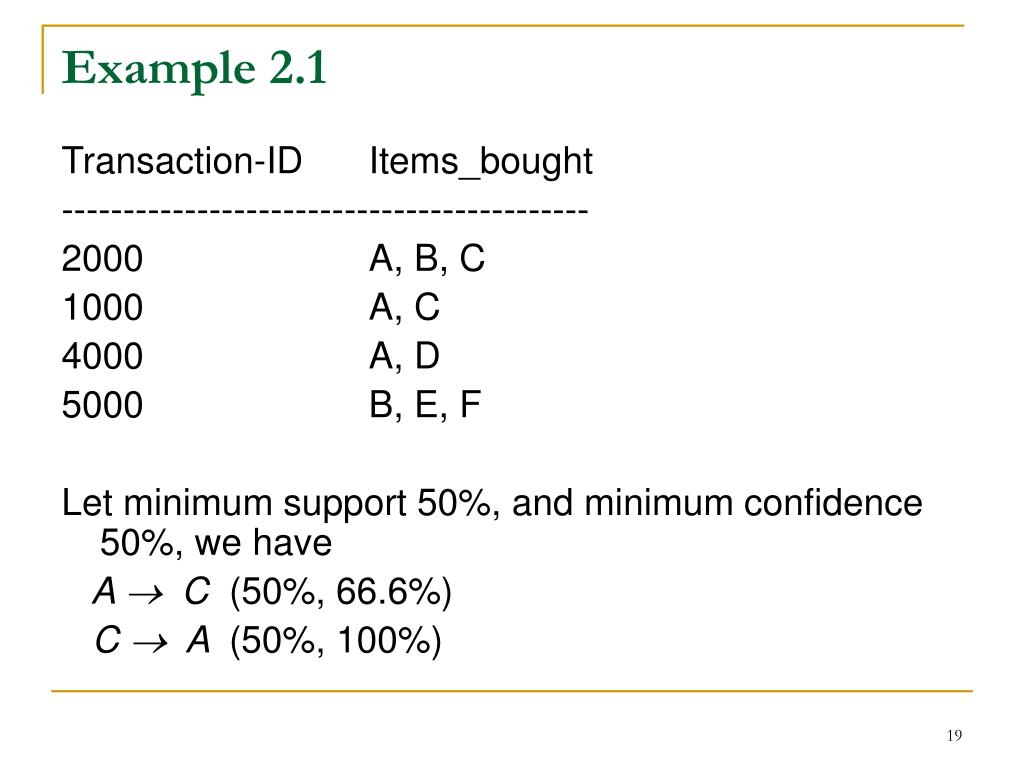Select the (50%, 100%) values

click(336, 641)
